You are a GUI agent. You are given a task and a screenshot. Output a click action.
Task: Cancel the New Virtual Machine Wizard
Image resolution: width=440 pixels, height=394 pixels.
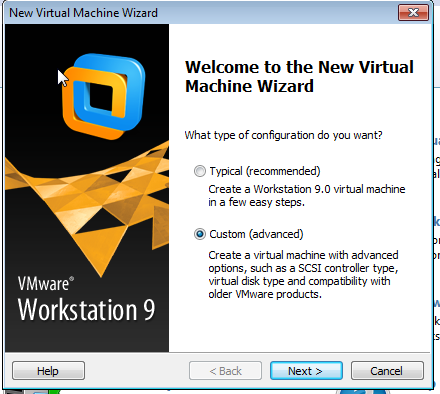click(387, 371)
